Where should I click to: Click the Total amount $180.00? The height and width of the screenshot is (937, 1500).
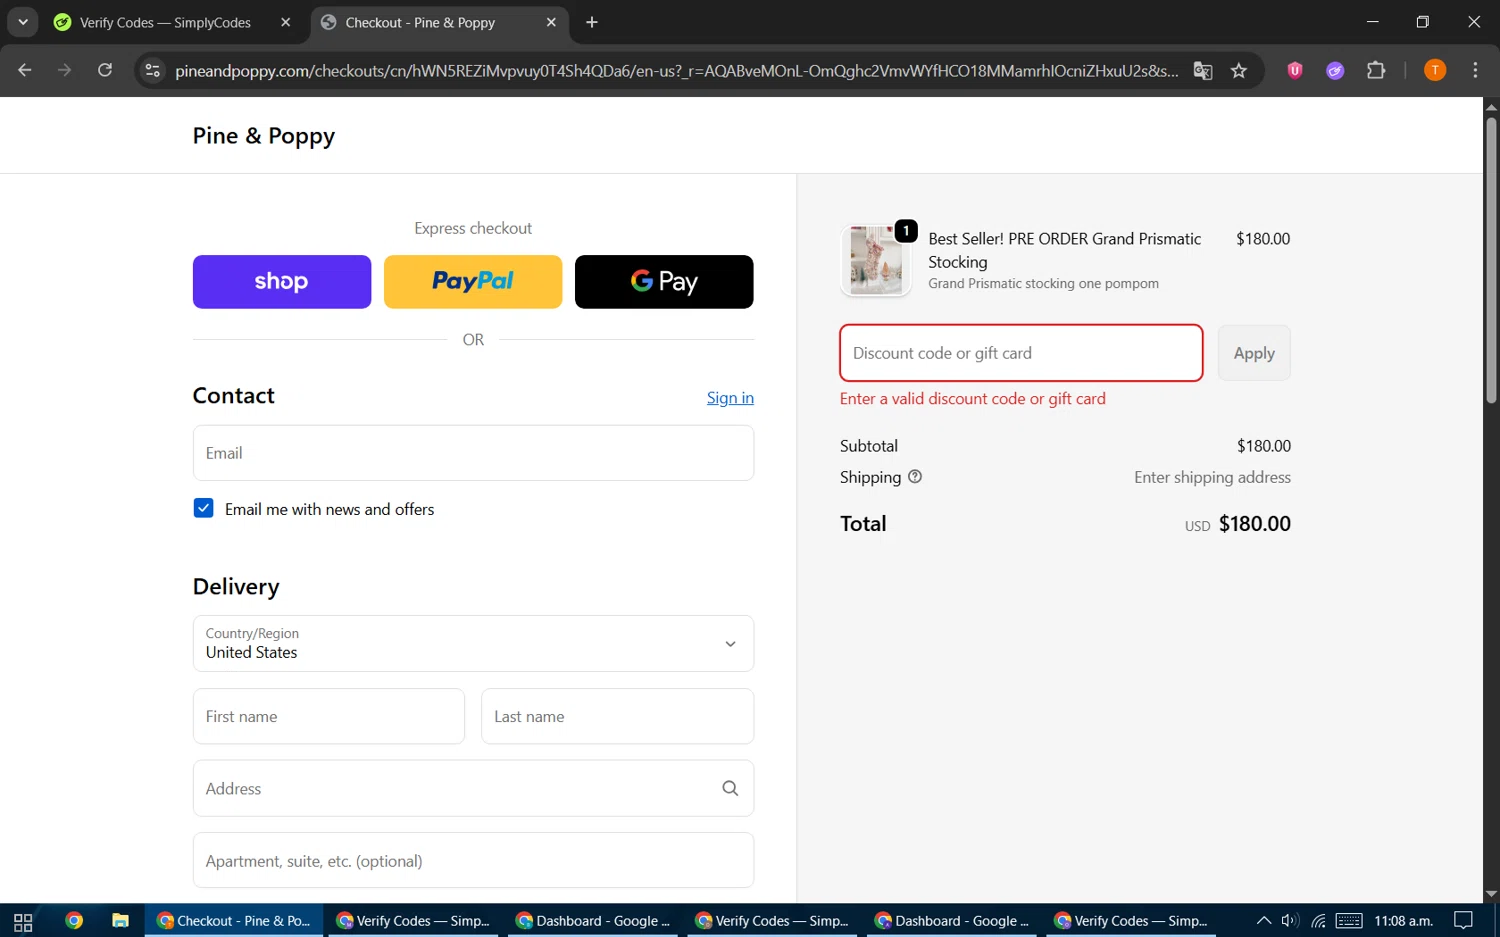(1254, 523)
